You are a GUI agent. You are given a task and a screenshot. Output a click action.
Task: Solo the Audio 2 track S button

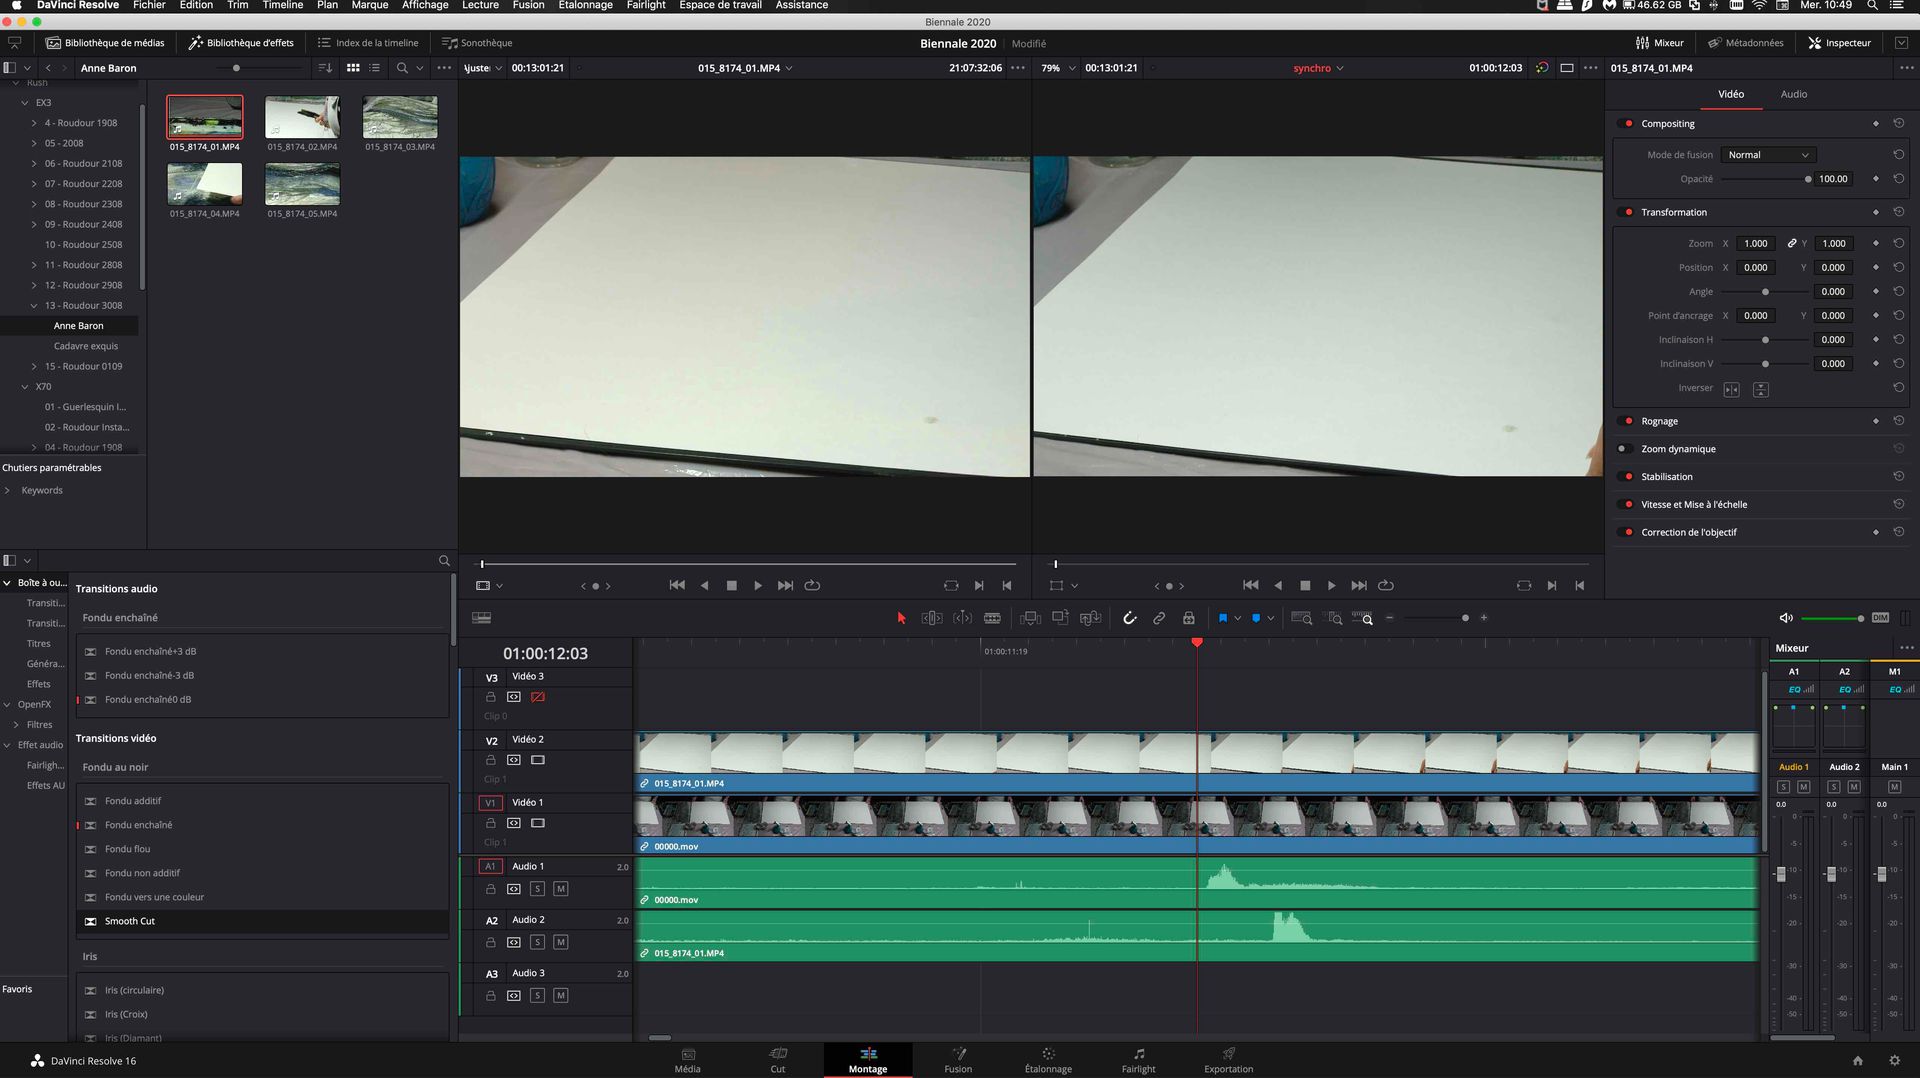[x=537, y=942]
